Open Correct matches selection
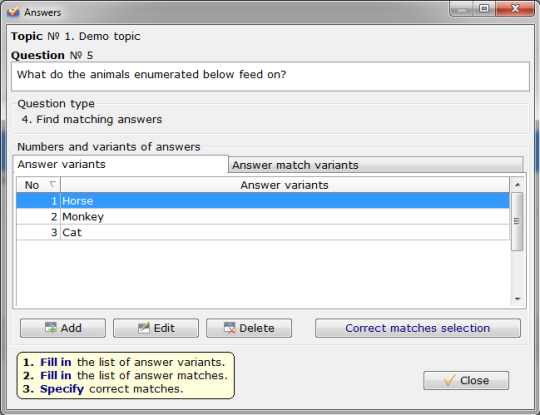The image size is (540, 415). 417,328
